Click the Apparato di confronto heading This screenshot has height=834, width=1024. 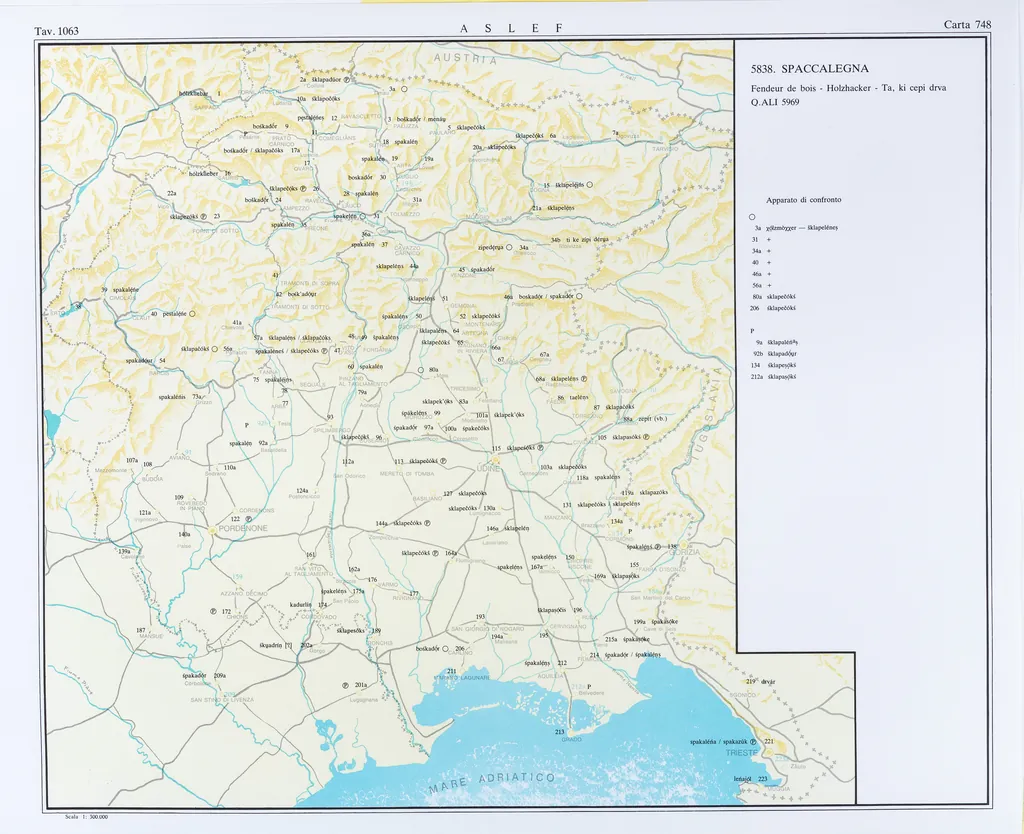(803, 200)
